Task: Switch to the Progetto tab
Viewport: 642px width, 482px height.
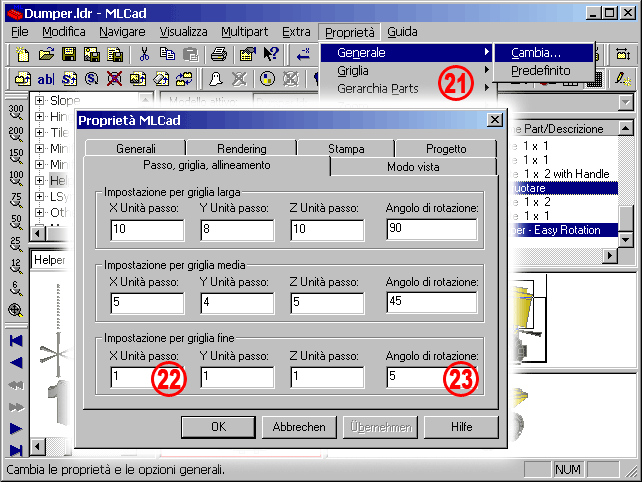Action: (446, 148)
